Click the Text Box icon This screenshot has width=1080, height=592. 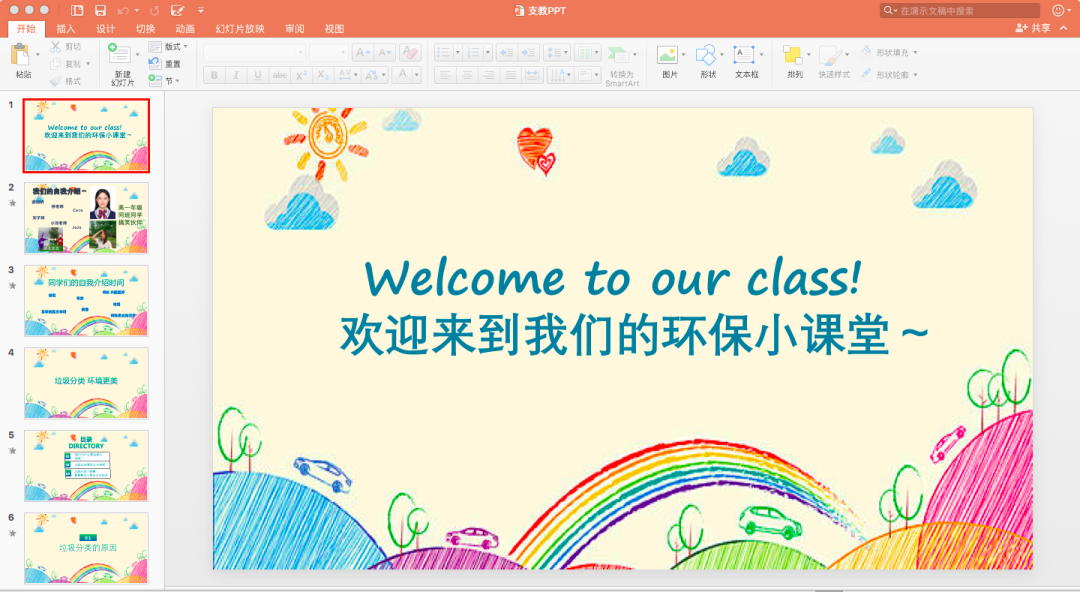(744, 54)
